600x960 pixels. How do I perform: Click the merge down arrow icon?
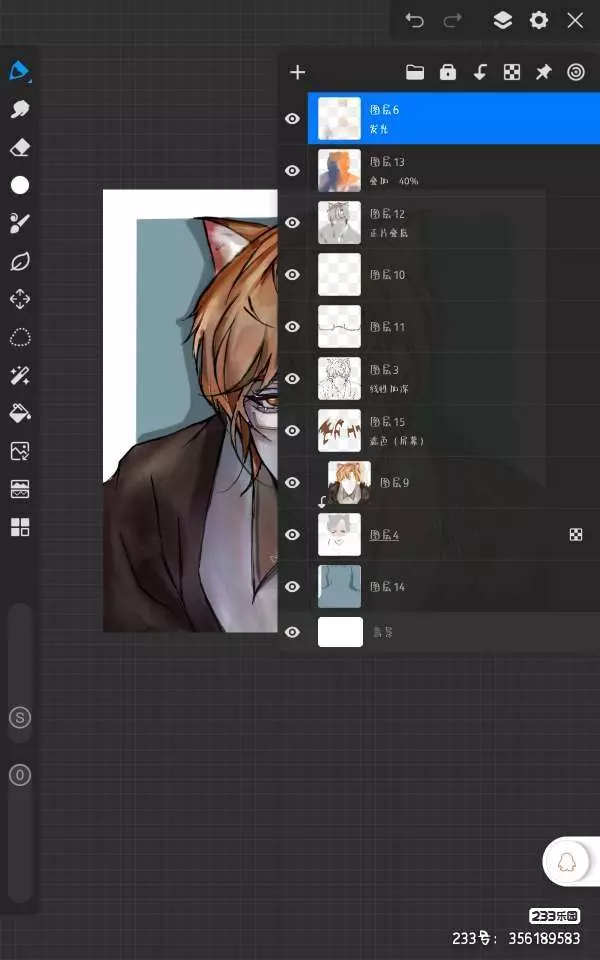click(480, 72)
